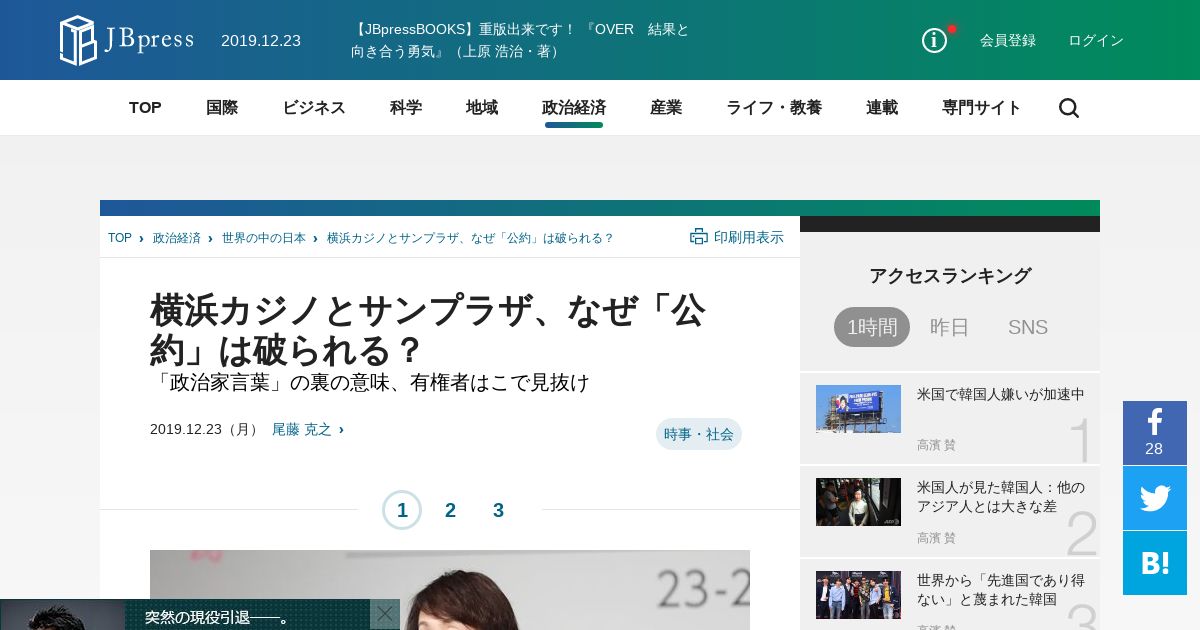Bookmark article on Hatena B!
This screenshot has width=1200, height=630.
pos(1155,563)
